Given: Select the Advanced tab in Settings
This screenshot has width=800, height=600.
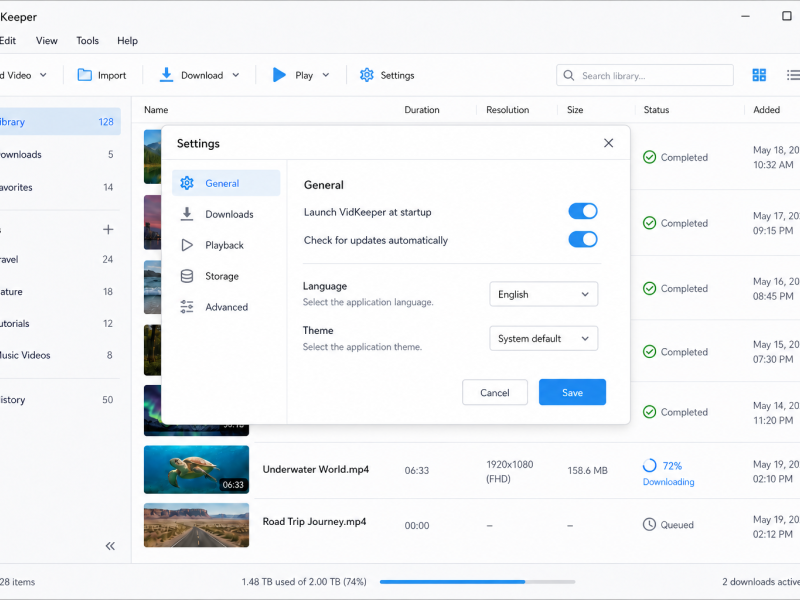Looking at the screenshot, I should 226,307.
